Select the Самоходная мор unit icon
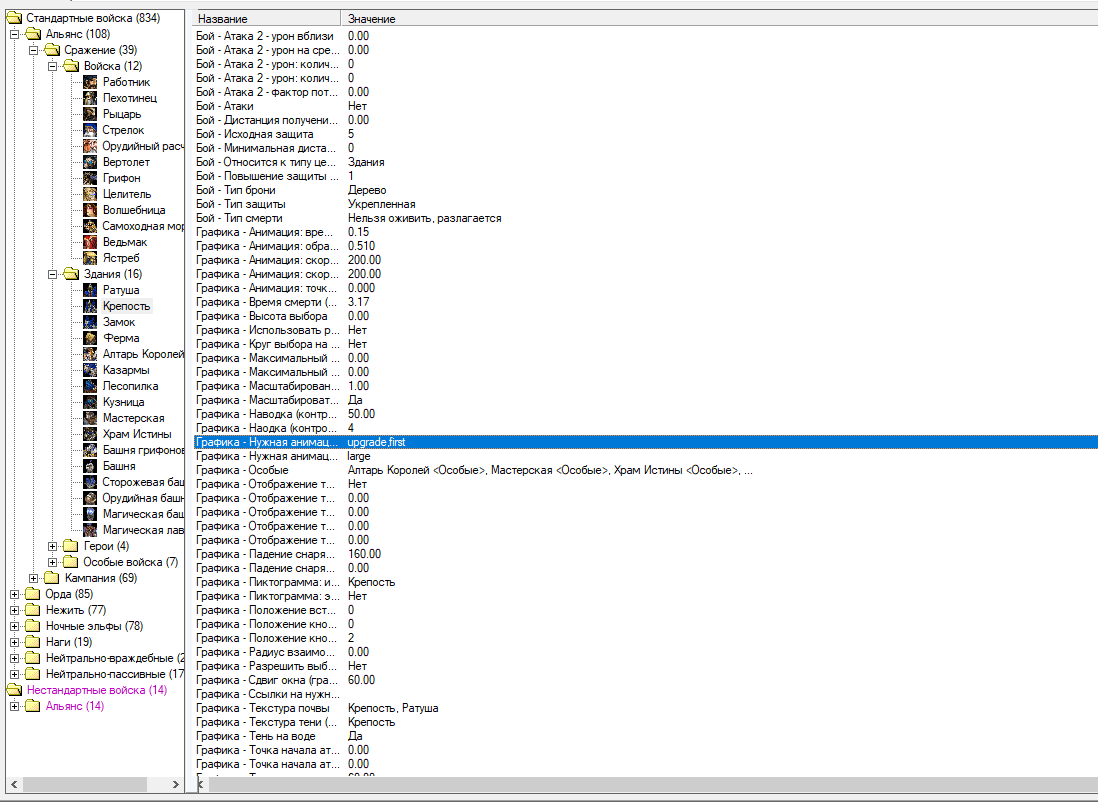This screenshot has height=802, width=1098. point(90,226)
